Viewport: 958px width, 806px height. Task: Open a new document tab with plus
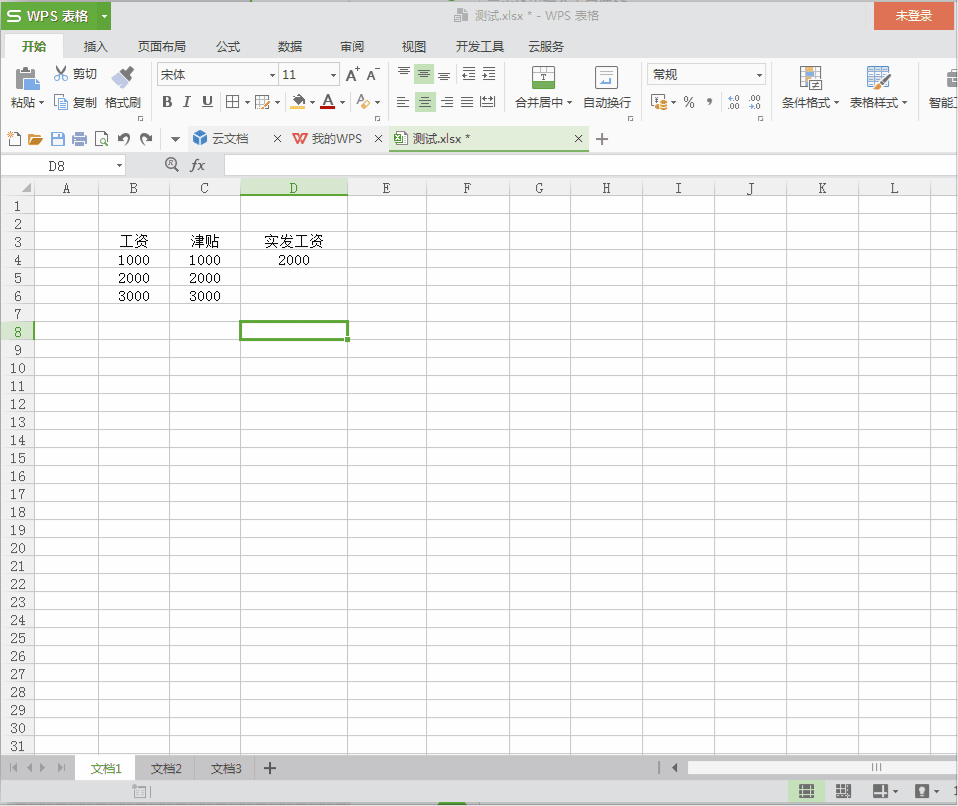pyautogui.click(x=602, y=139)
